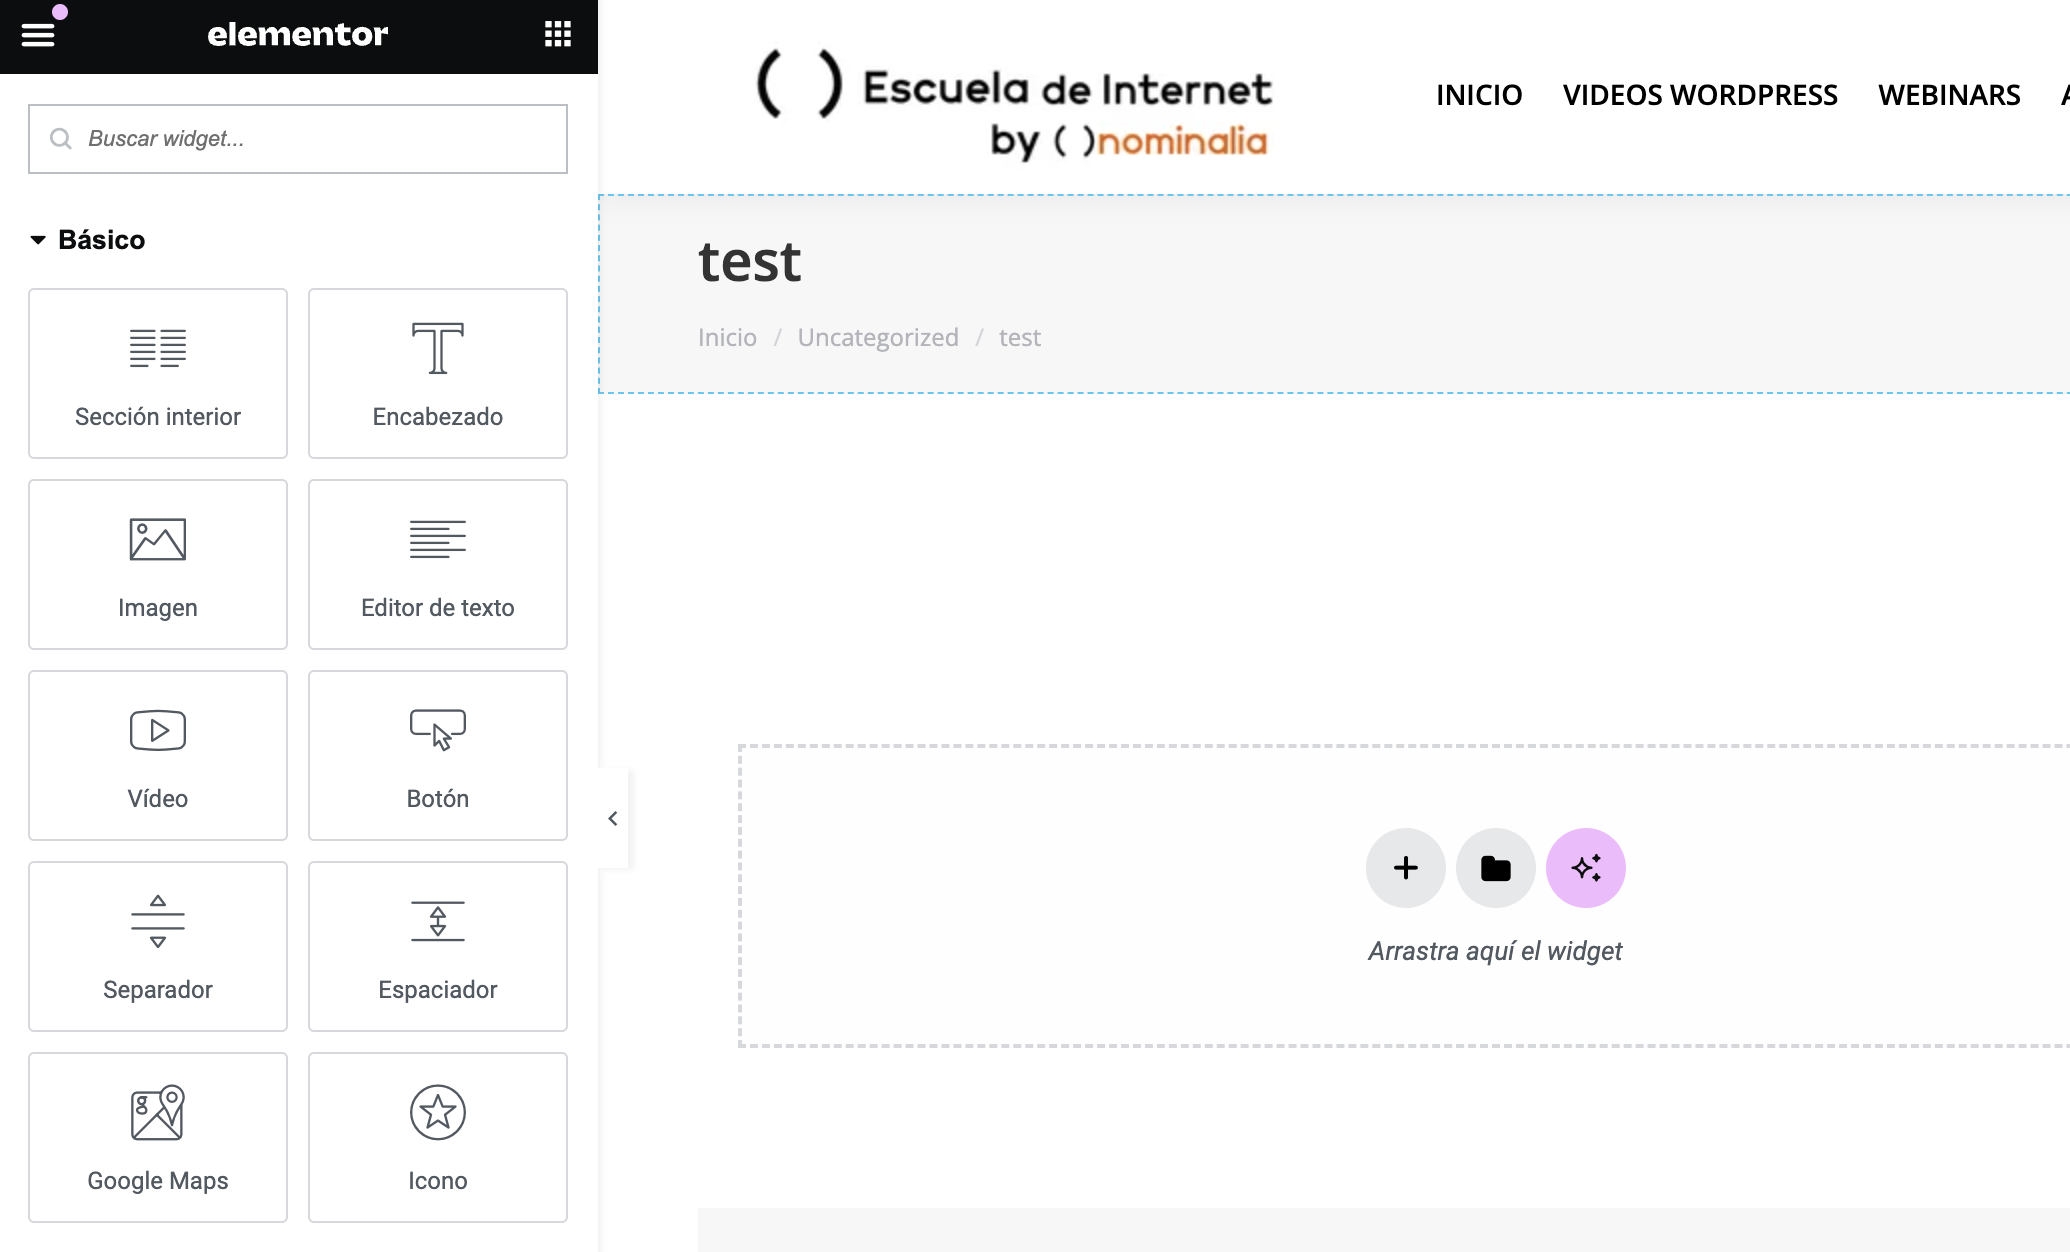Add new section with plus button

1405,868
